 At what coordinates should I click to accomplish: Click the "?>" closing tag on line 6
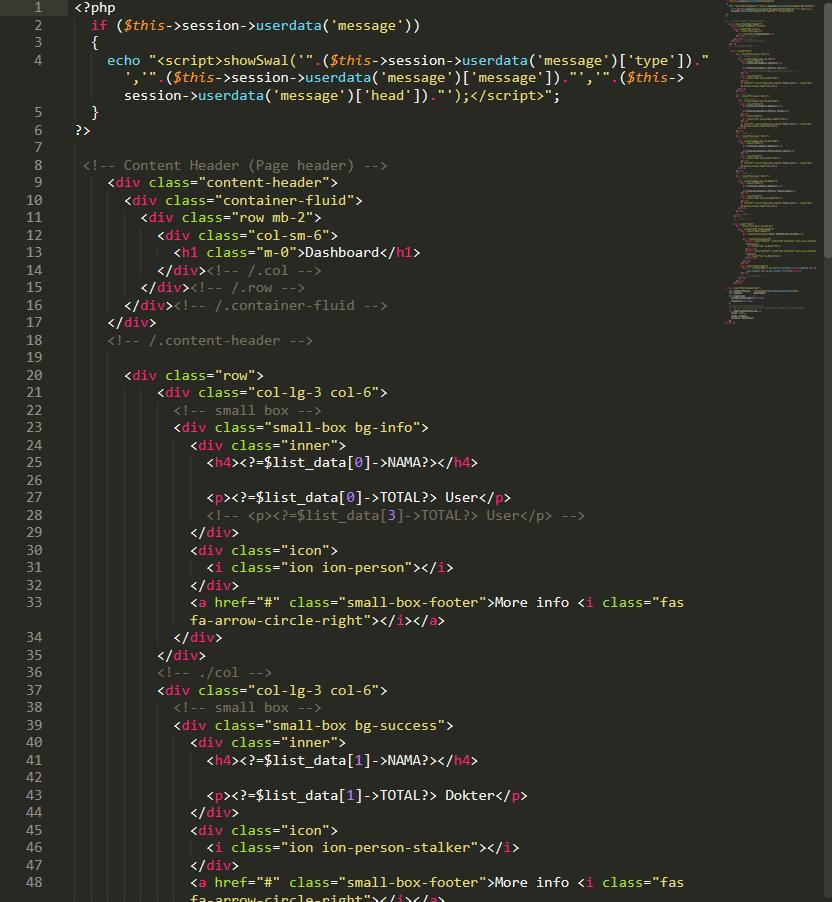[x=82, y=131]
